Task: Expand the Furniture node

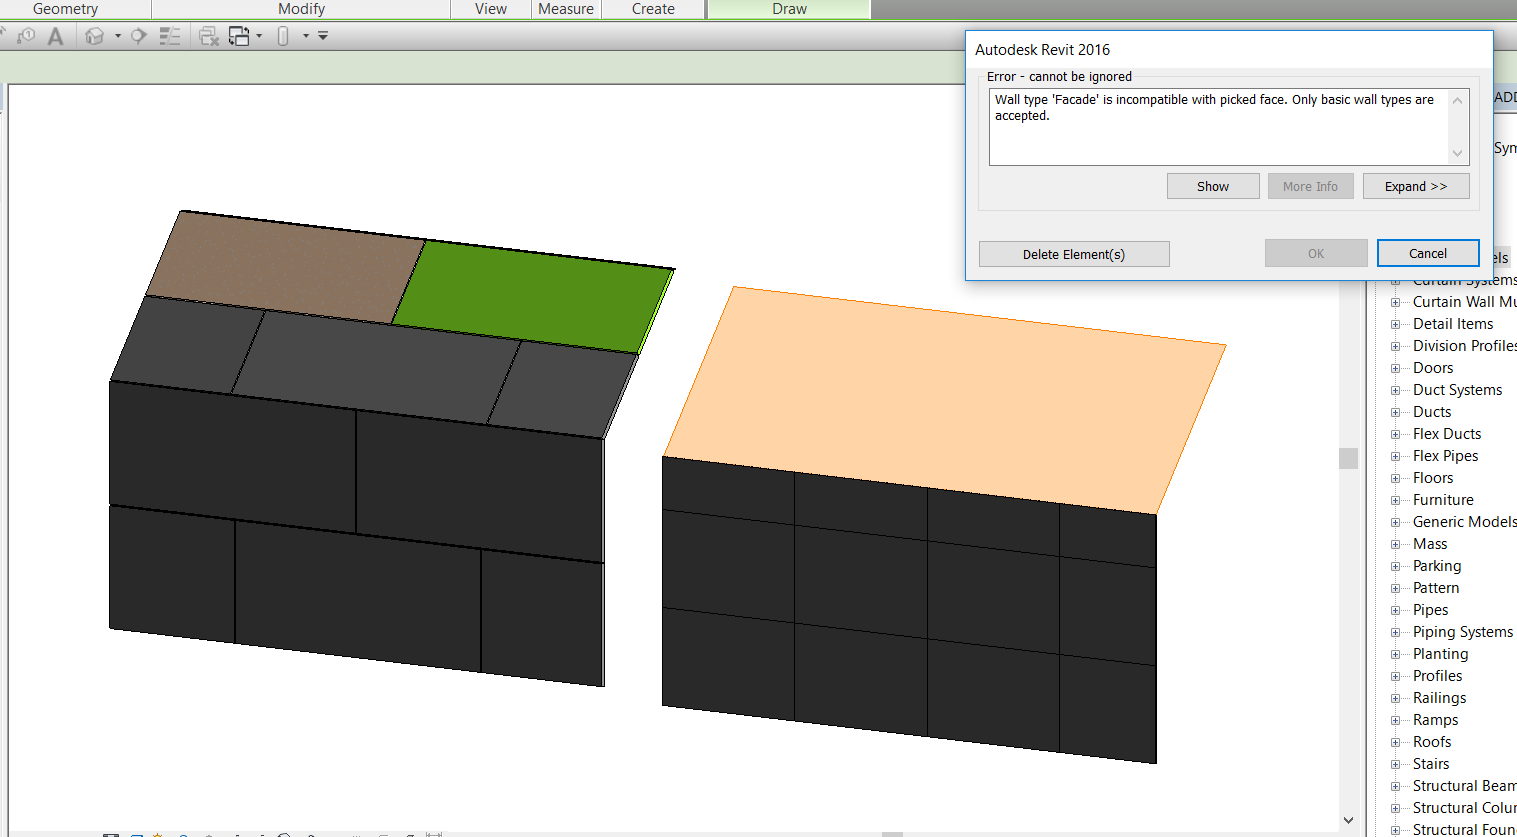Action: pyautogui.click(x=1395, y=500)
